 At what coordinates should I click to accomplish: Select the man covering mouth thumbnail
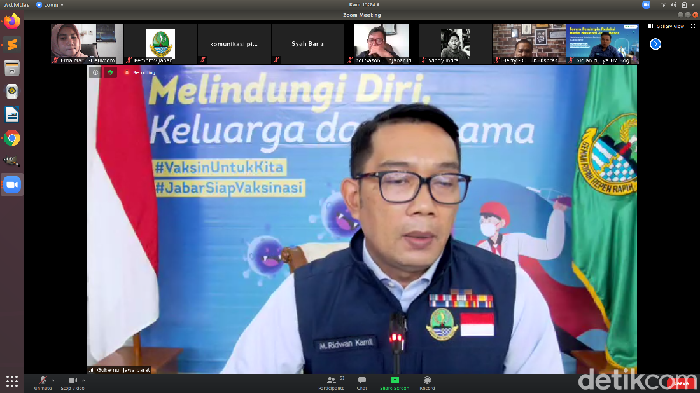[x=381, y=44]
